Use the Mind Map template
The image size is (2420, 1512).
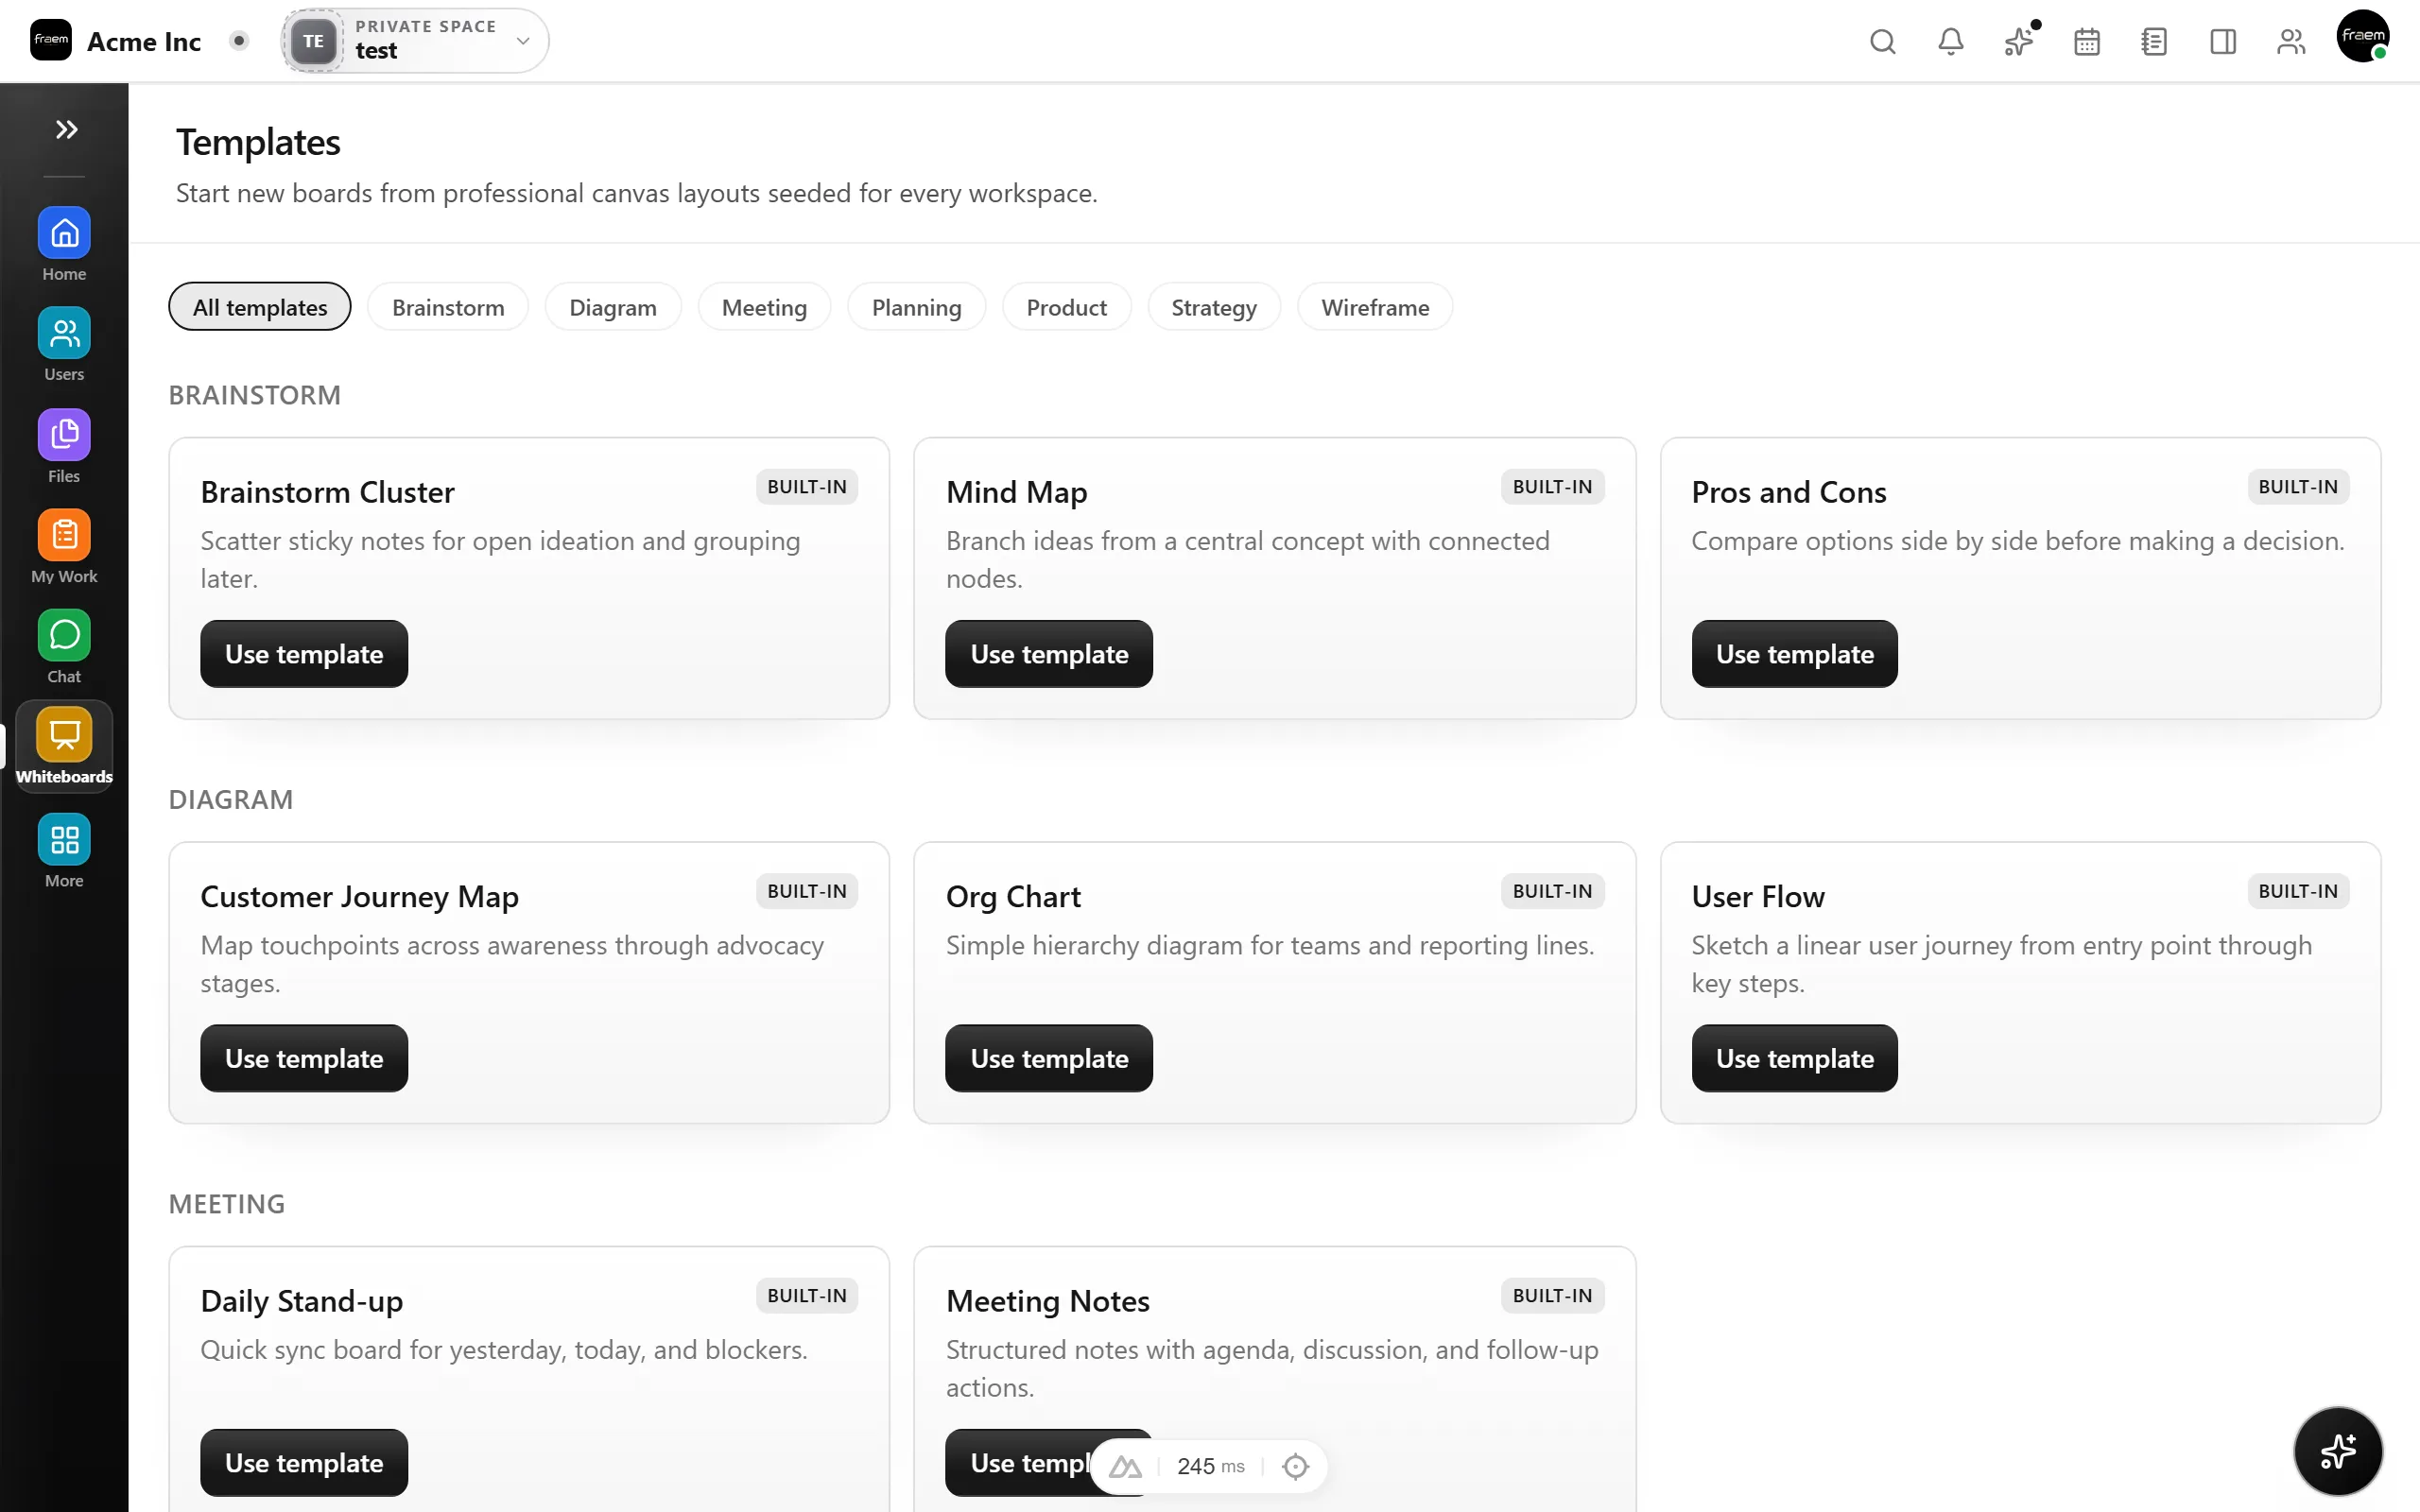click(x=1049, y=654)
